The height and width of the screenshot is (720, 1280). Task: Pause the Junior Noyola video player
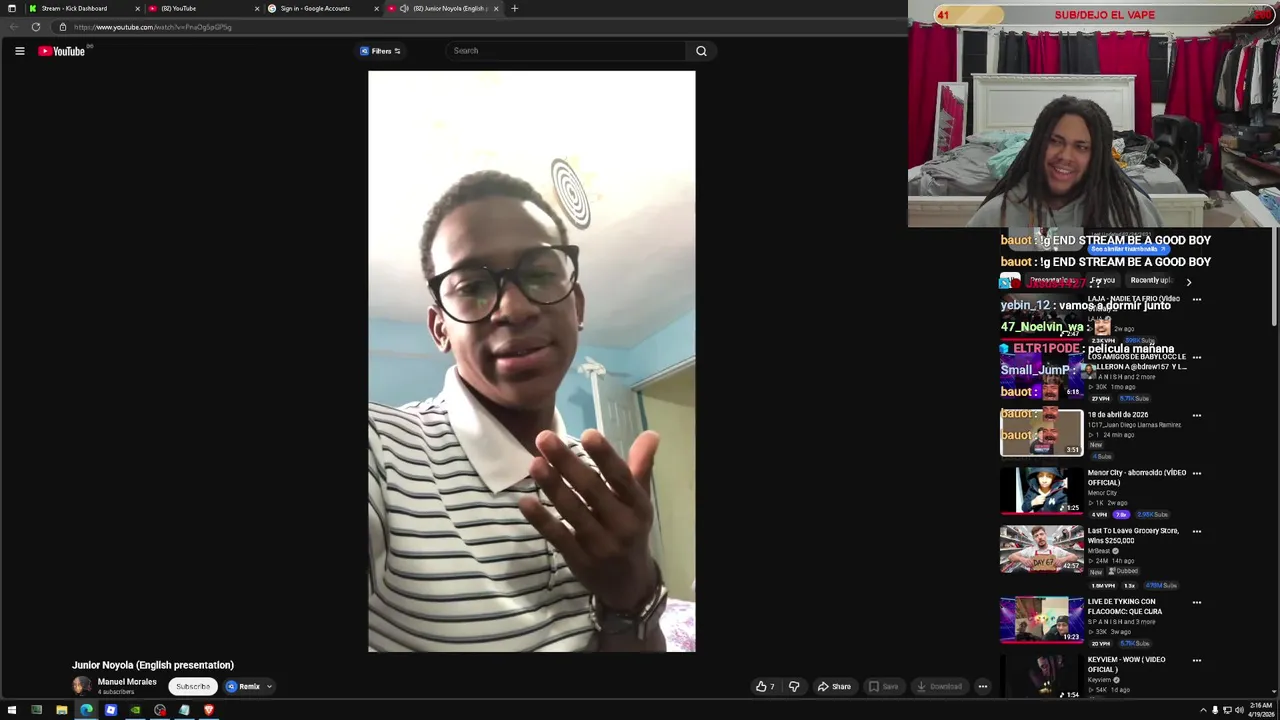(x=531, y=361)
